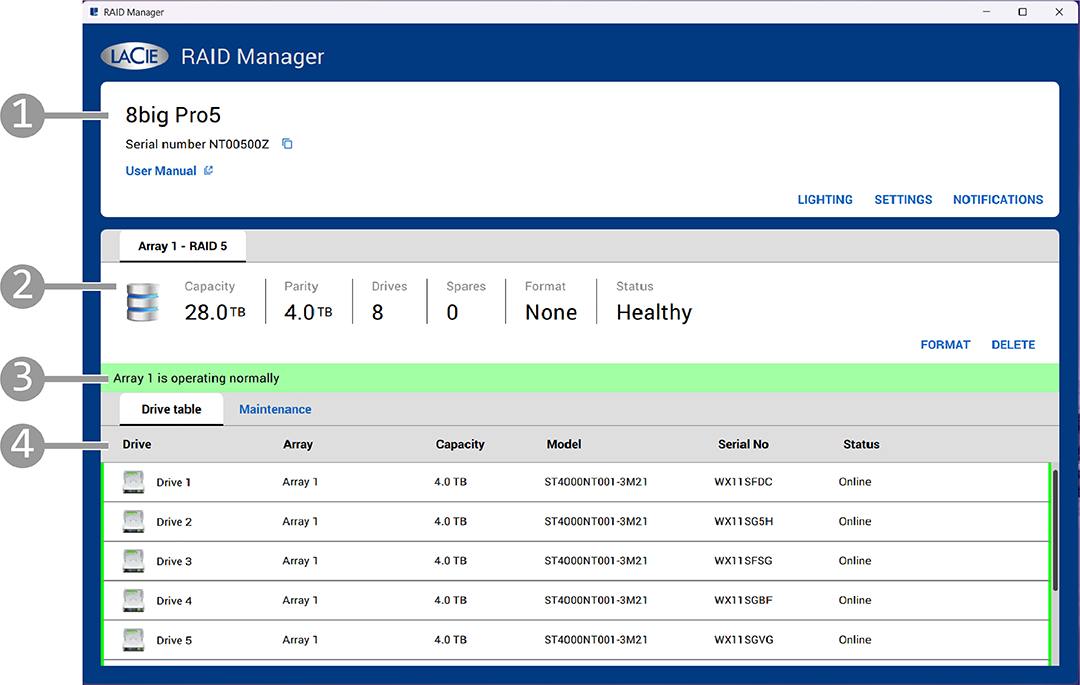Open the User Manual link
The width and height of the screenshot is (1080, 685).
pyautogui.click(x=160, y=171)
